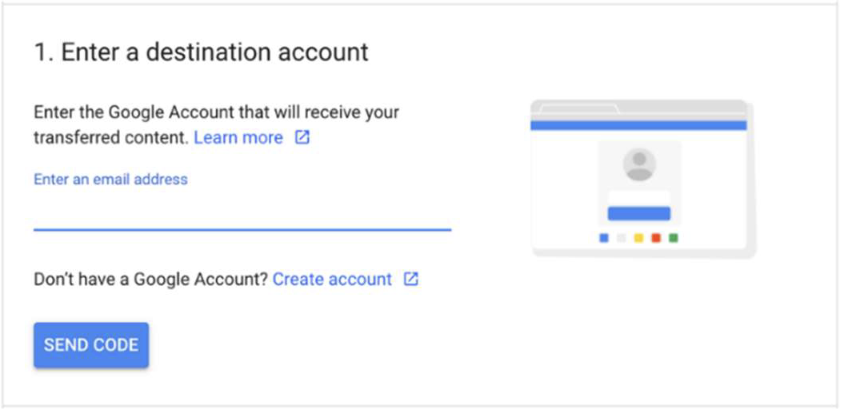Click the "1. Enter a destination account" heading

[x=201, y=52]
